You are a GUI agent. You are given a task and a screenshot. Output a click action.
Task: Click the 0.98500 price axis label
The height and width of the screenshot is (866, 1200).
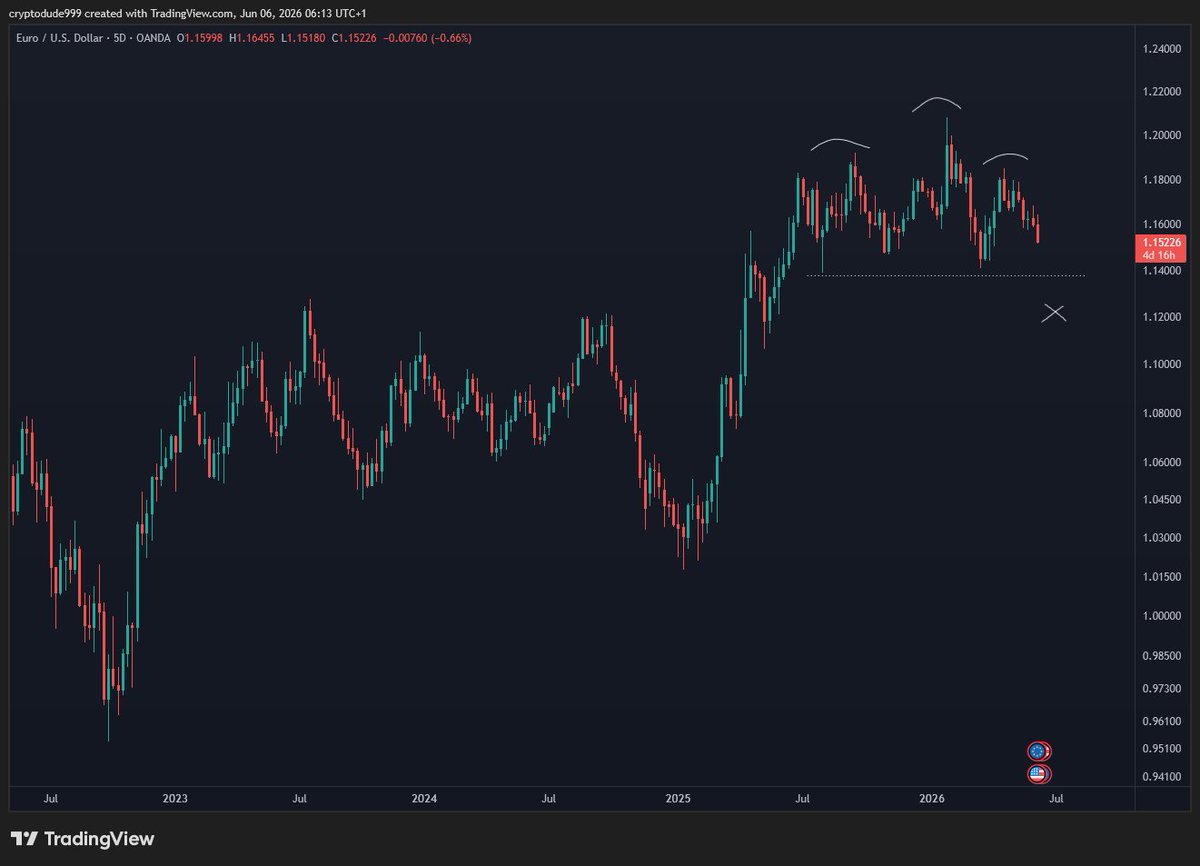pyautogui.click(x=1162, y=656)
